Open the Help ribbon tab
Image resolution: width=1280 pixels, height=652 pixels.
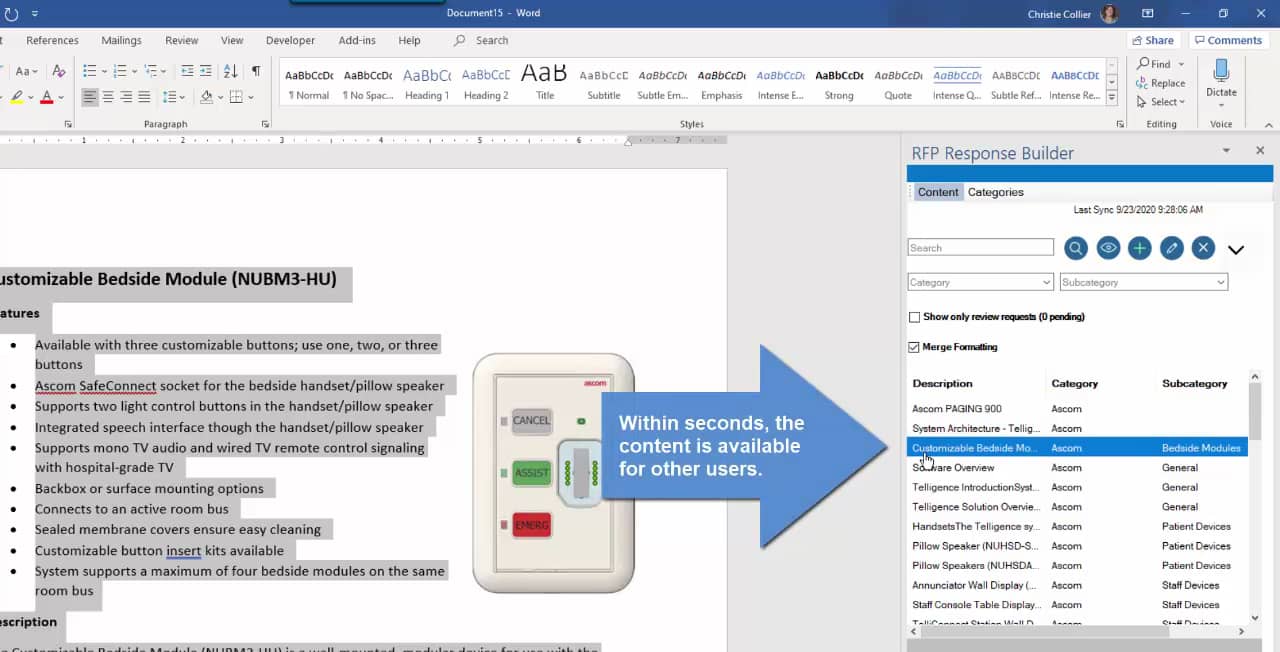coord(409,41)
